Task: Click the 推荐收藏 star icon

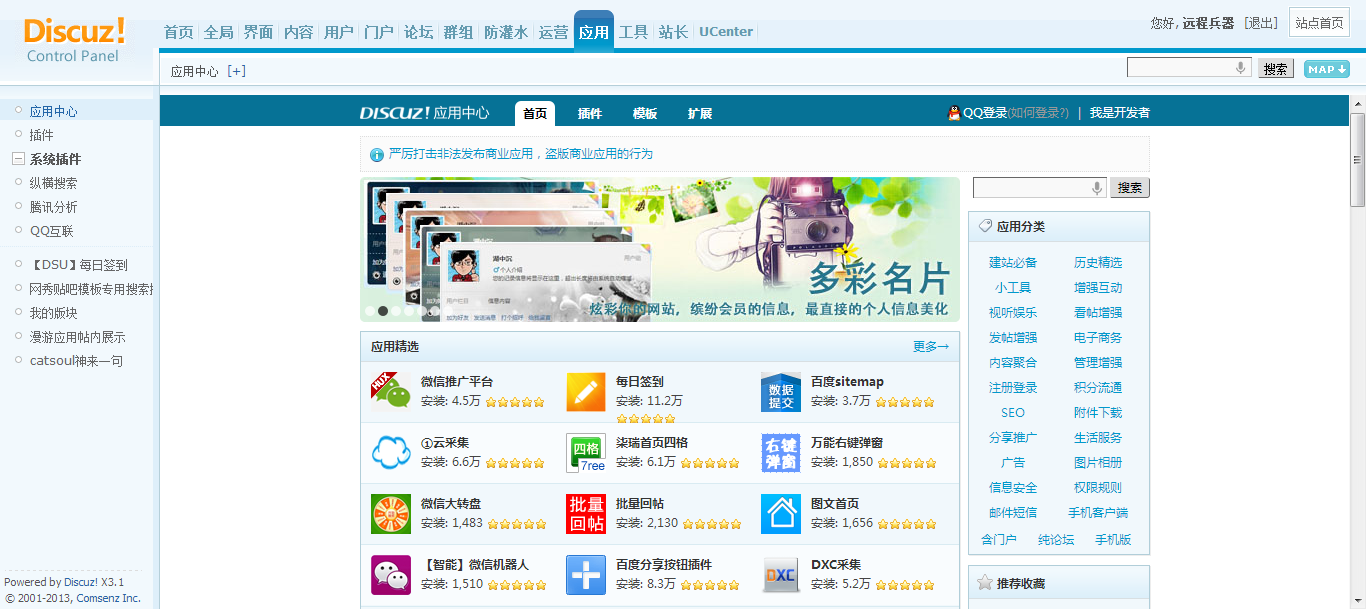Action: pos(985,582)
